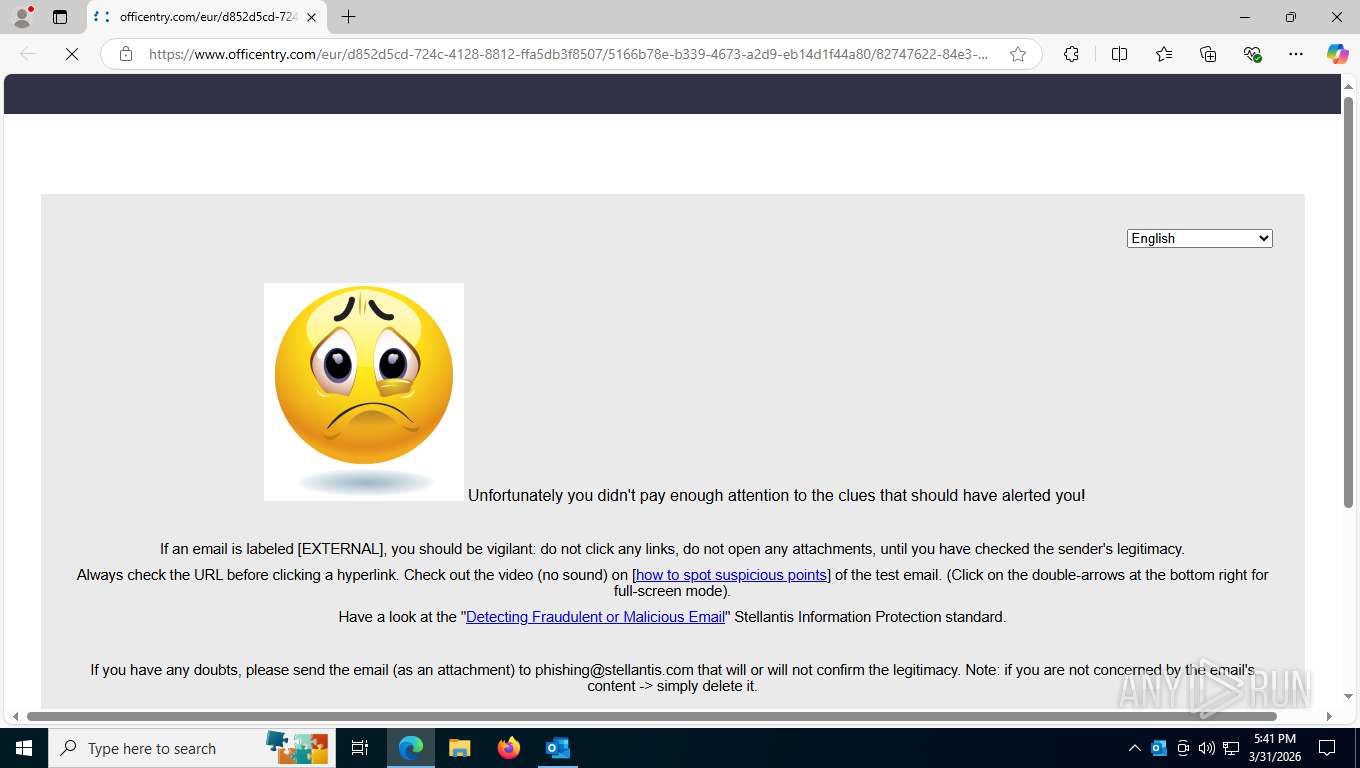Open Settings and more menu

(1296, 54)
